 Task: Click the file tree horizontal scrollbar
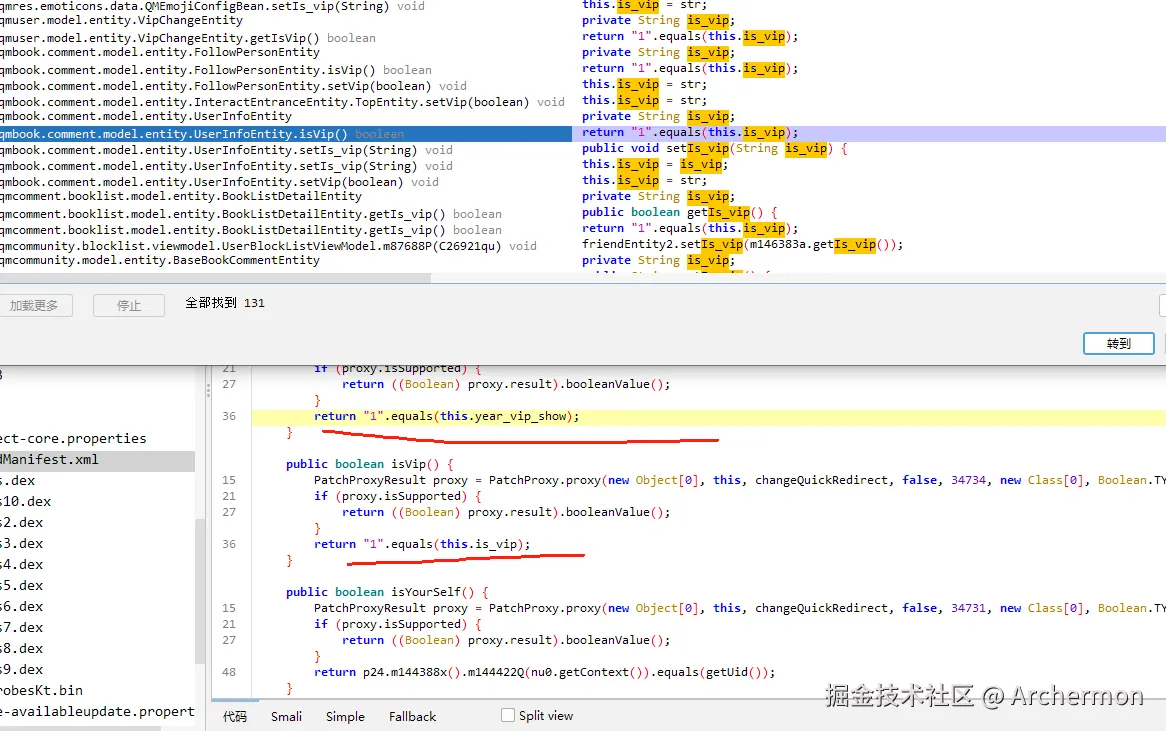[80, 727]
